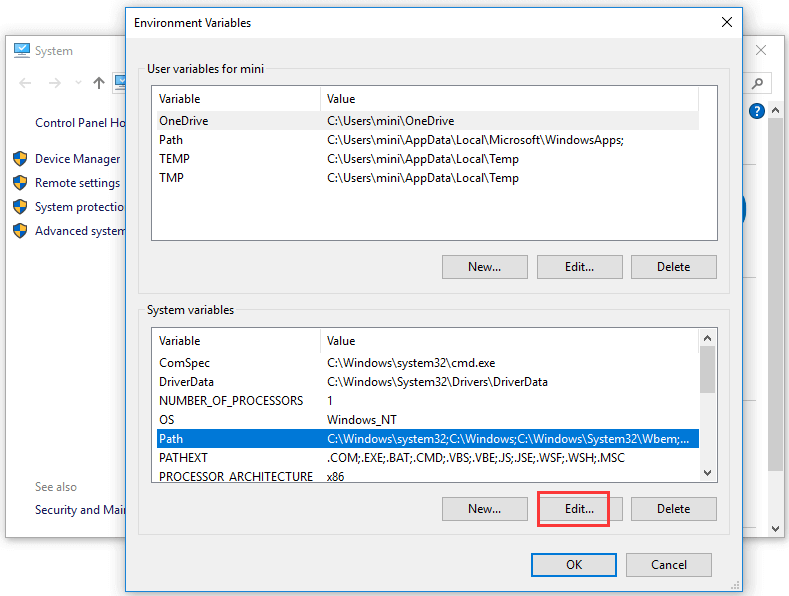
Task: Confirm with the OK button
Action: (574, 565)
